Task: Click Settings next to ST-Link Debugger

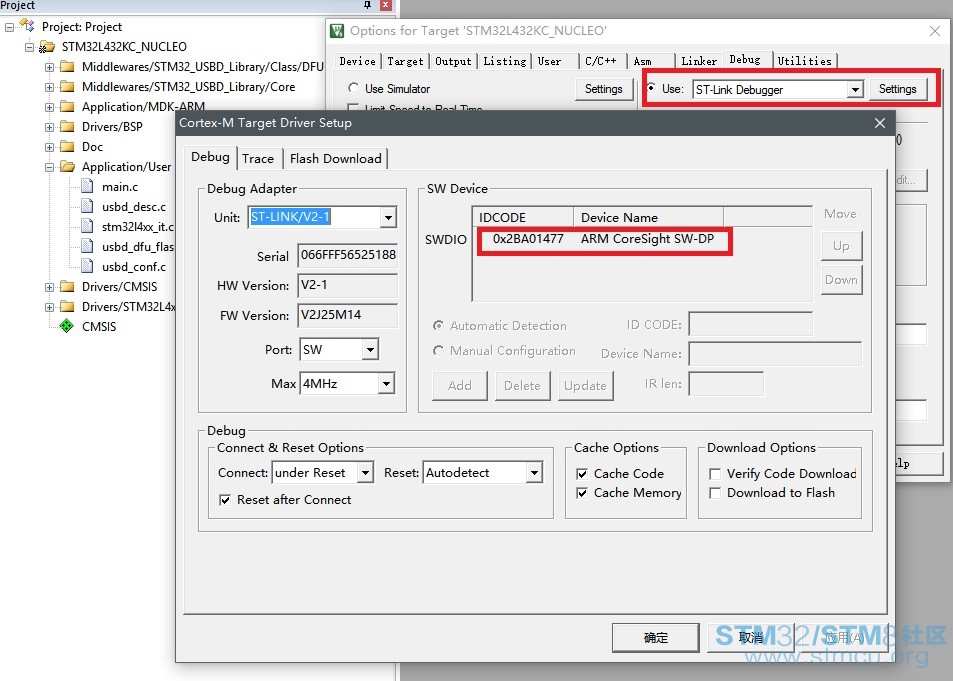Action: click(x=897, y=89)
